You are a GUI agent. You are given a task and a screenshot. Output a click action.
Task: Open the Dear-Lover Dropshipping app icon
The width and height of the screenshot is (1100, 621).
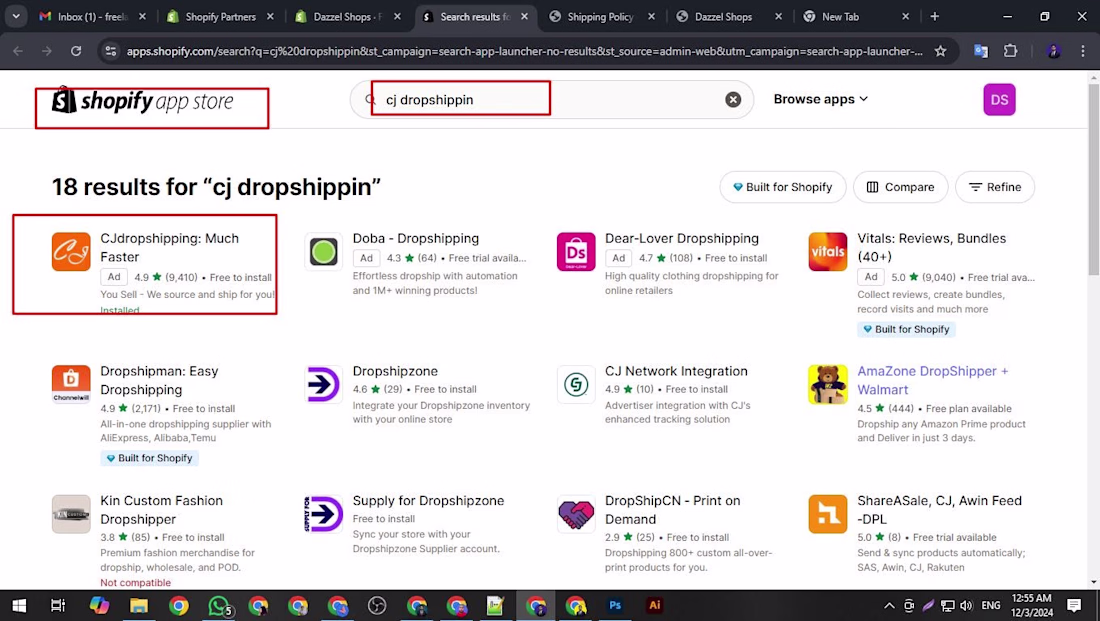pos(576,251)
